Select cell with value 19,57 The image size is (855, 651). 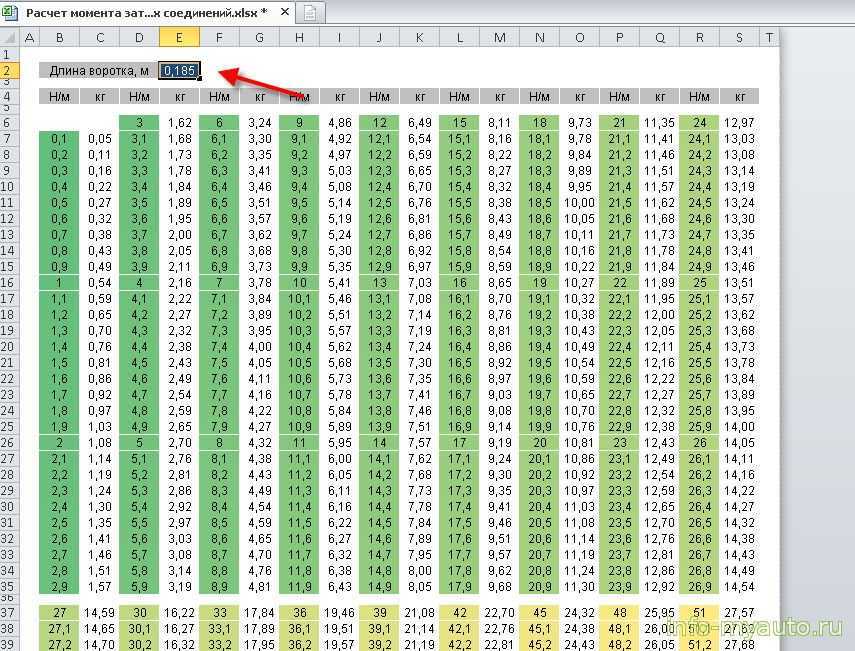point(340,644)
